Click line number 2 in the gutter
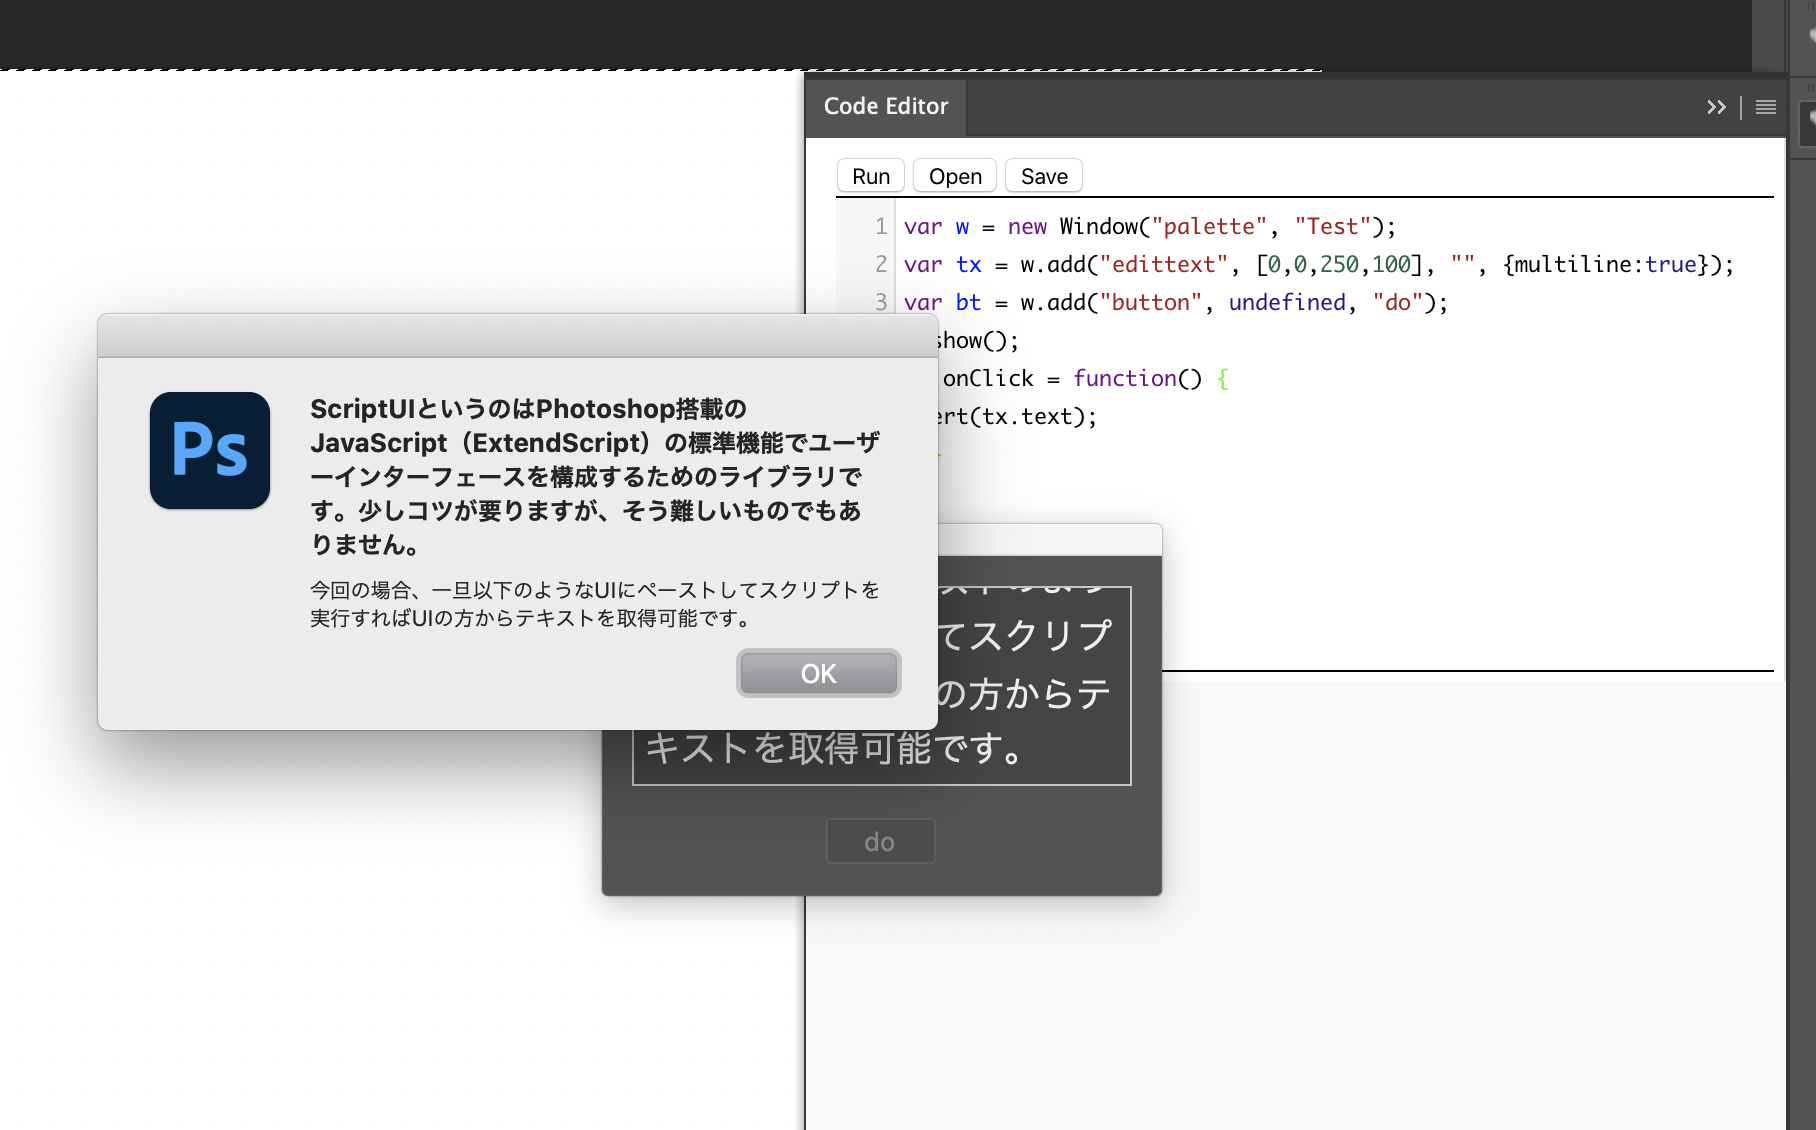Screen dimensions: 1816x1130 [881, 265]
